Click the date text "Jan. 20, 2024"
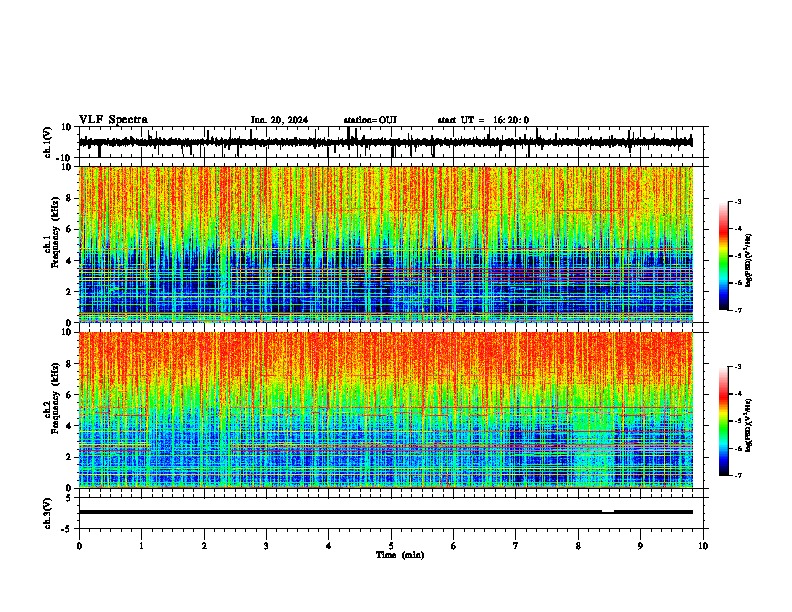The image size is (792, 612). coord(279,120)
